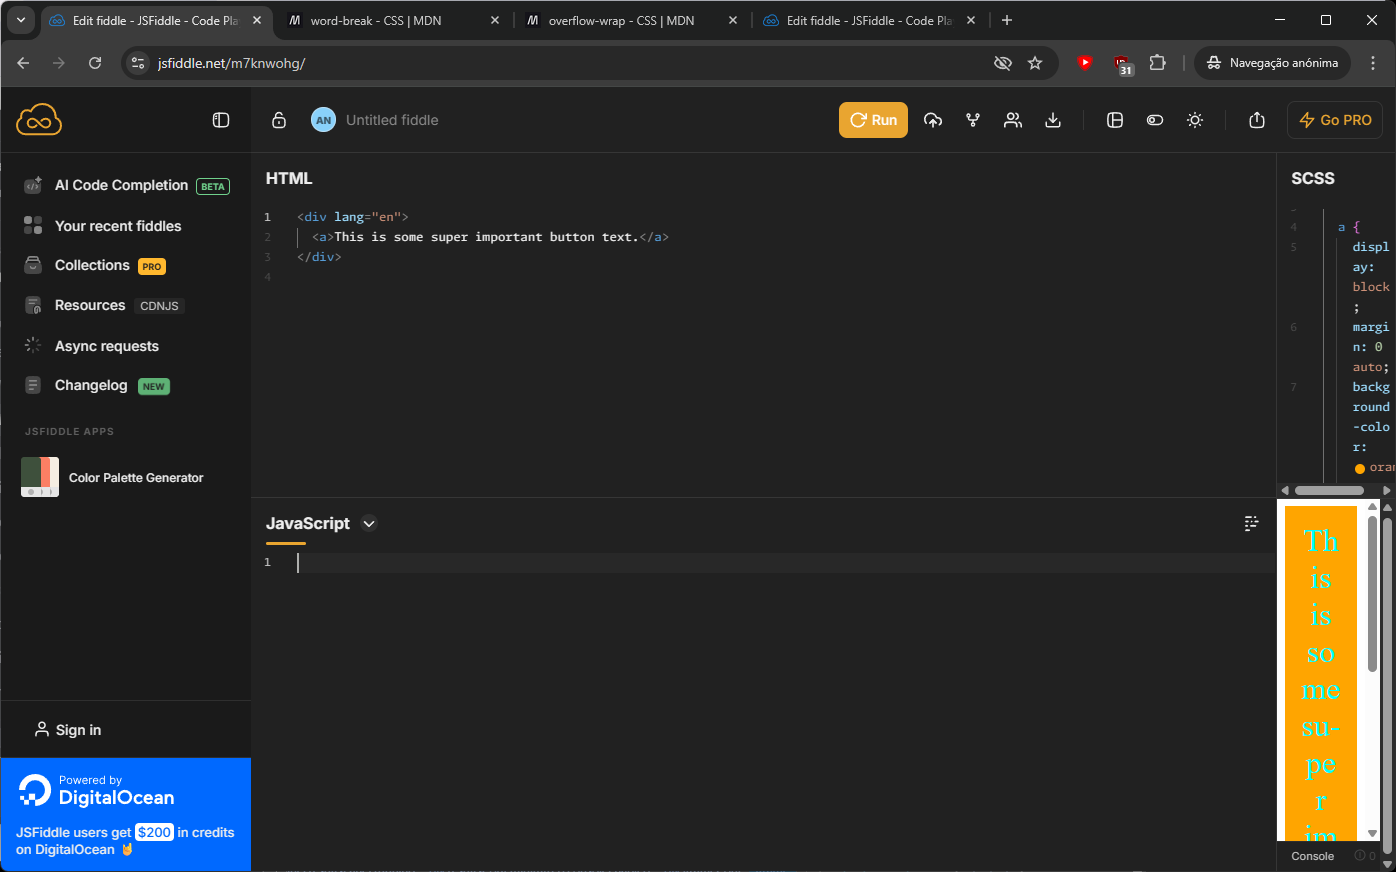Click the share/export icon
Screen dimensions: 1396x872
[x=1257, y=120]
